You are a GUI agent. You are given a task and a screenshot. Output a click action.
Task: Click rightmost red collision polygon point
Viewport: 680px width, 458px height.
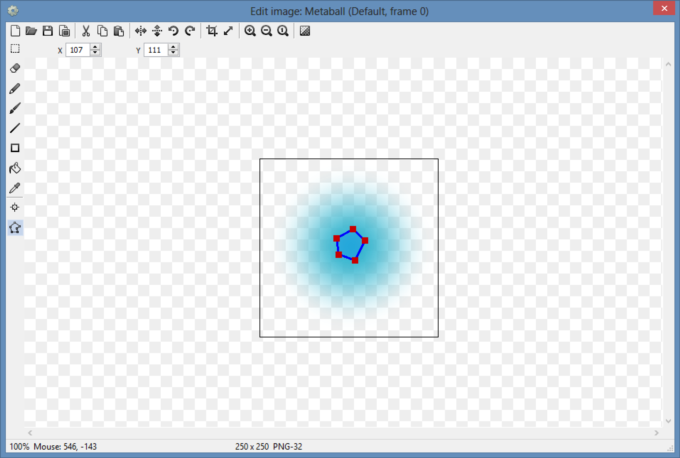point(365,240)
